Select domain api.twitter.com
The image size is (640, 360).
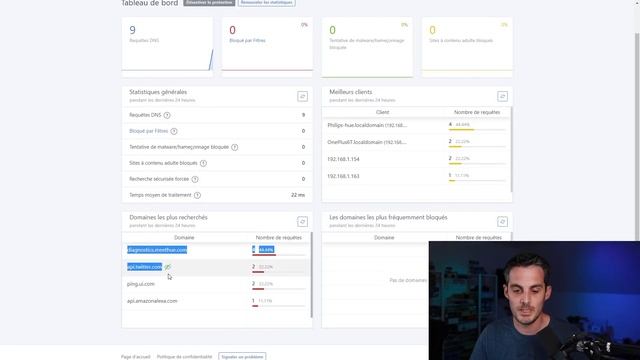coord(144,267)
